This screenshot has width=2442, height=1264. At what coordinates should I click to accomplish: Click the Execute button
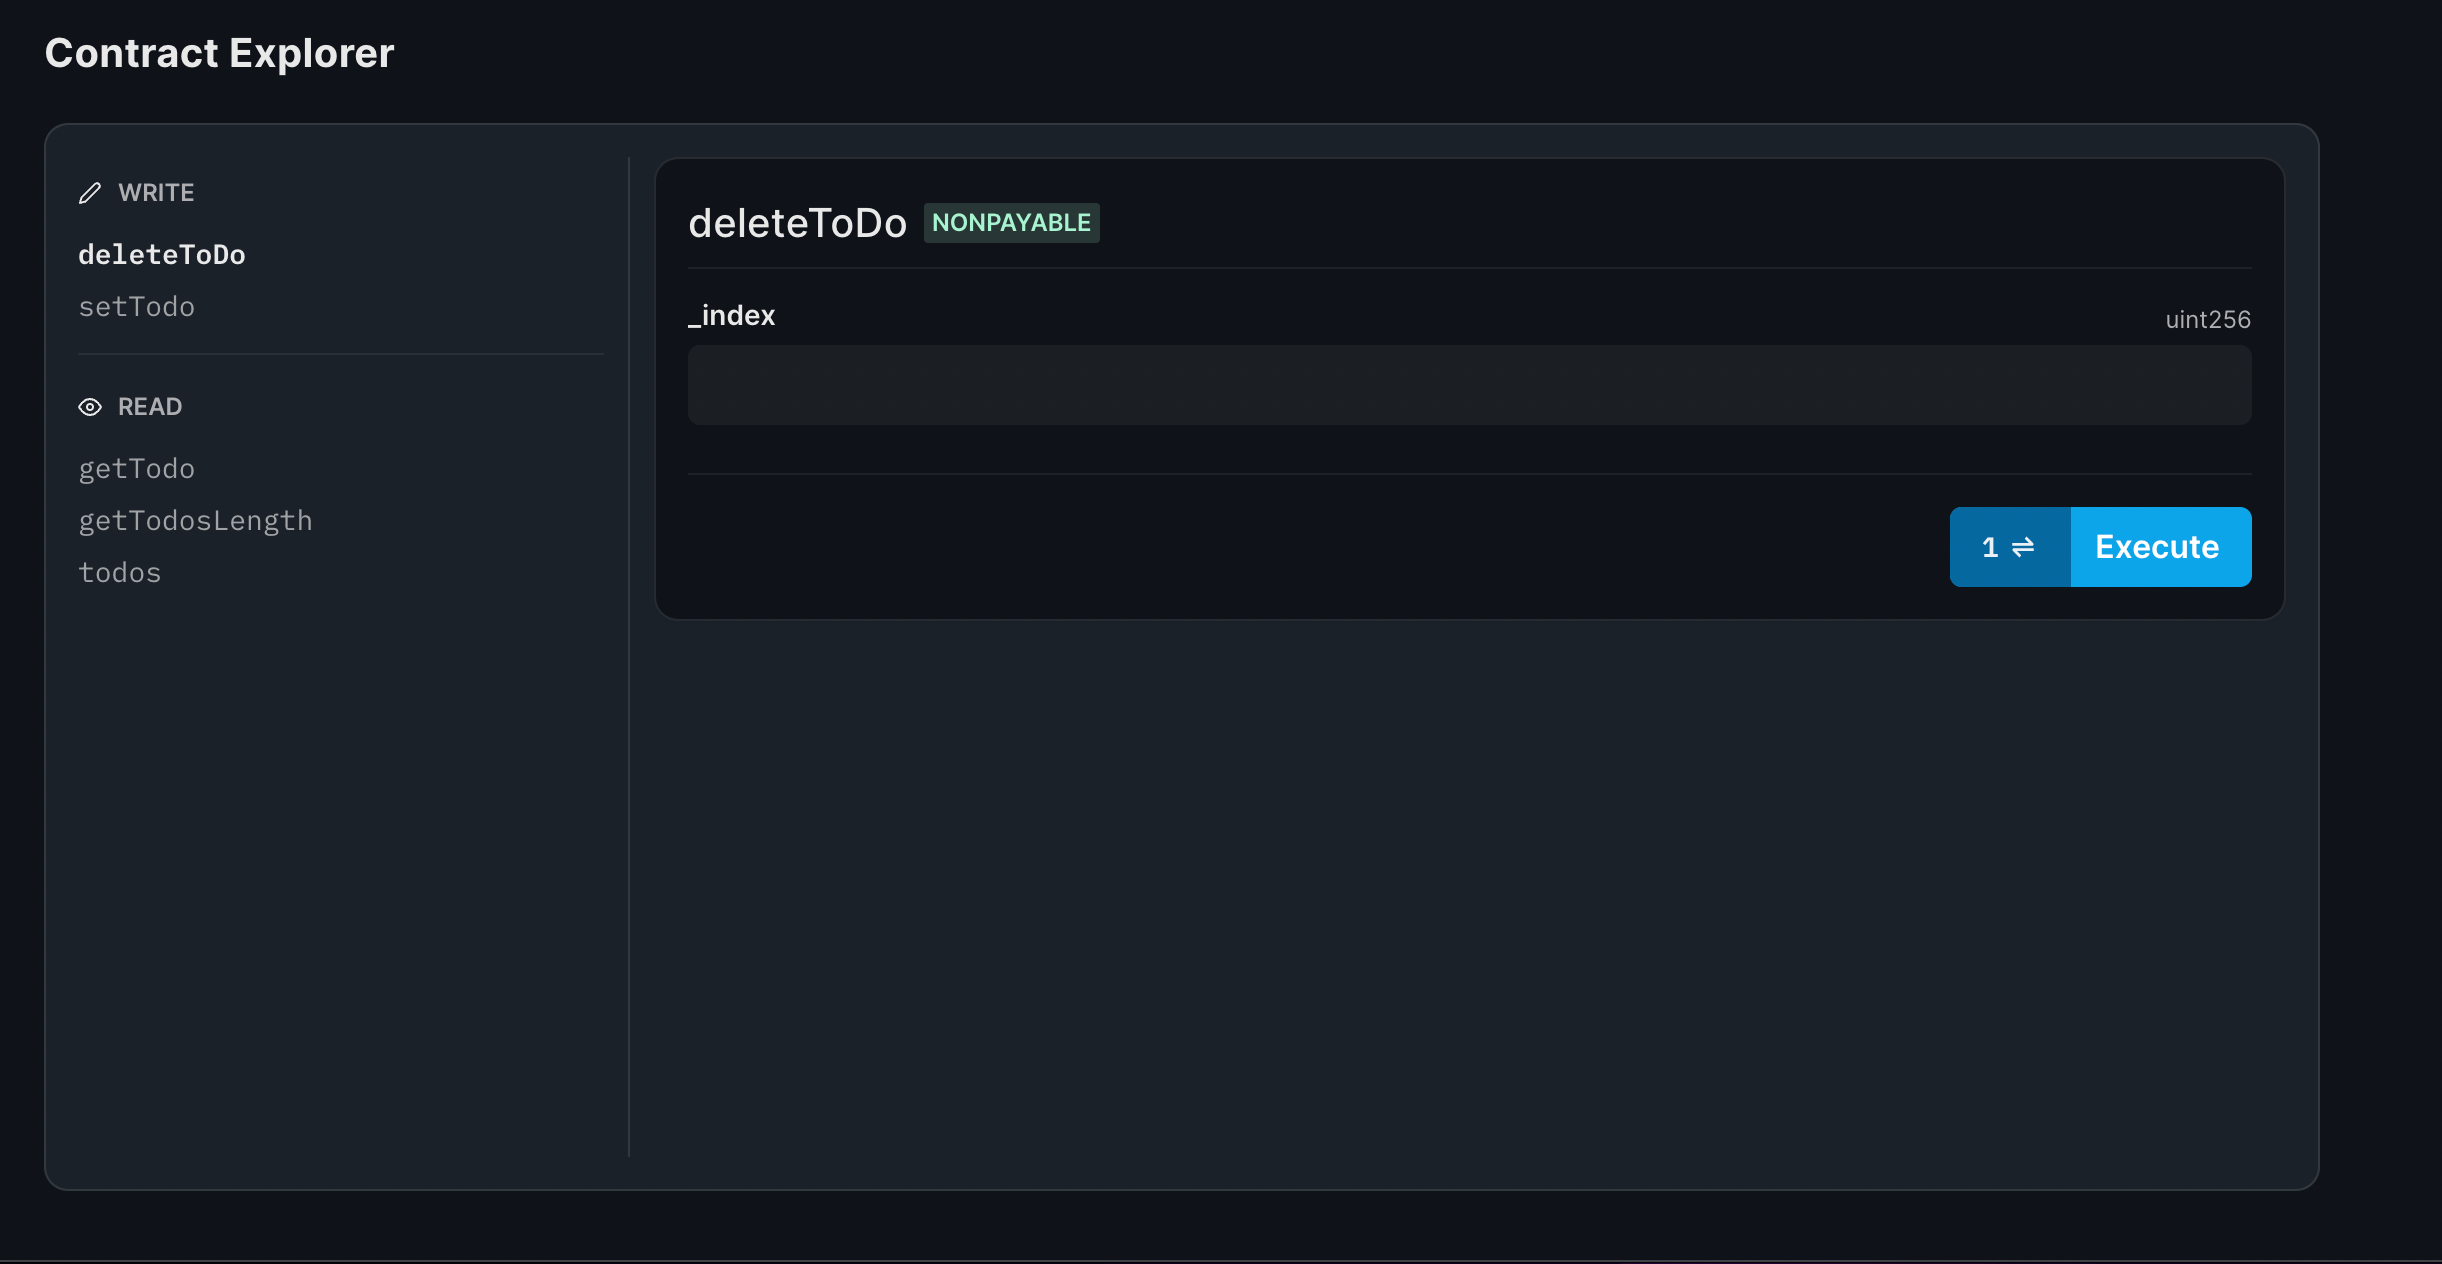click(x=2157, y=547)
